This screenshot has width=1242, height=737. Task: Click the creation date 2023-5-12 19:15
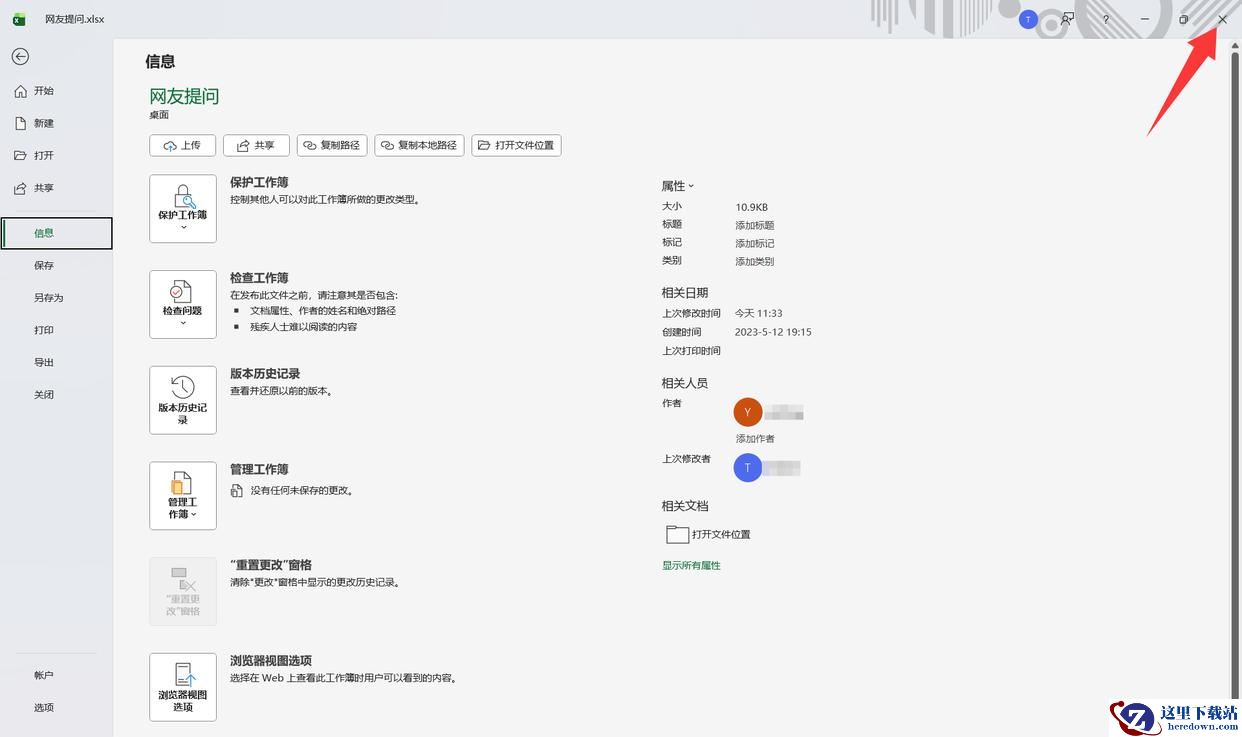pyautogui.click(x=773, y=332)
